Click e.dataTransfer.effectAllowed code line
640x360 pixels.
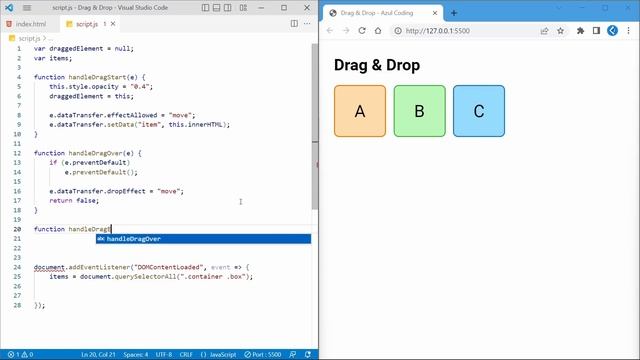[x=122, y=116]
